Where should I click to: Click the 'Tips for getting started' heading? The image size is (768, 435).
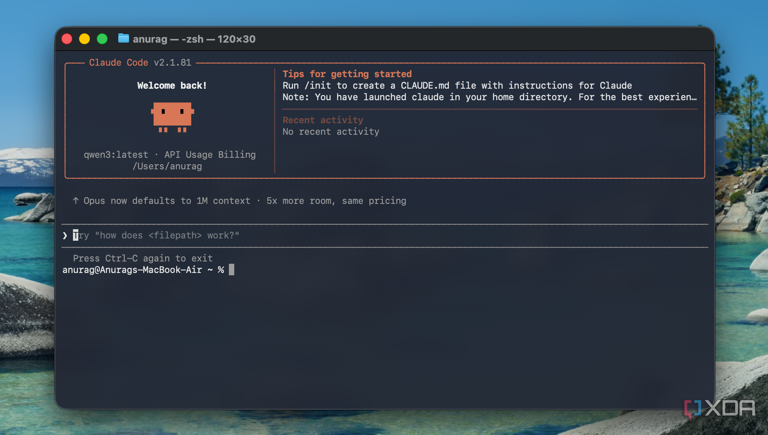coord(347,74)
